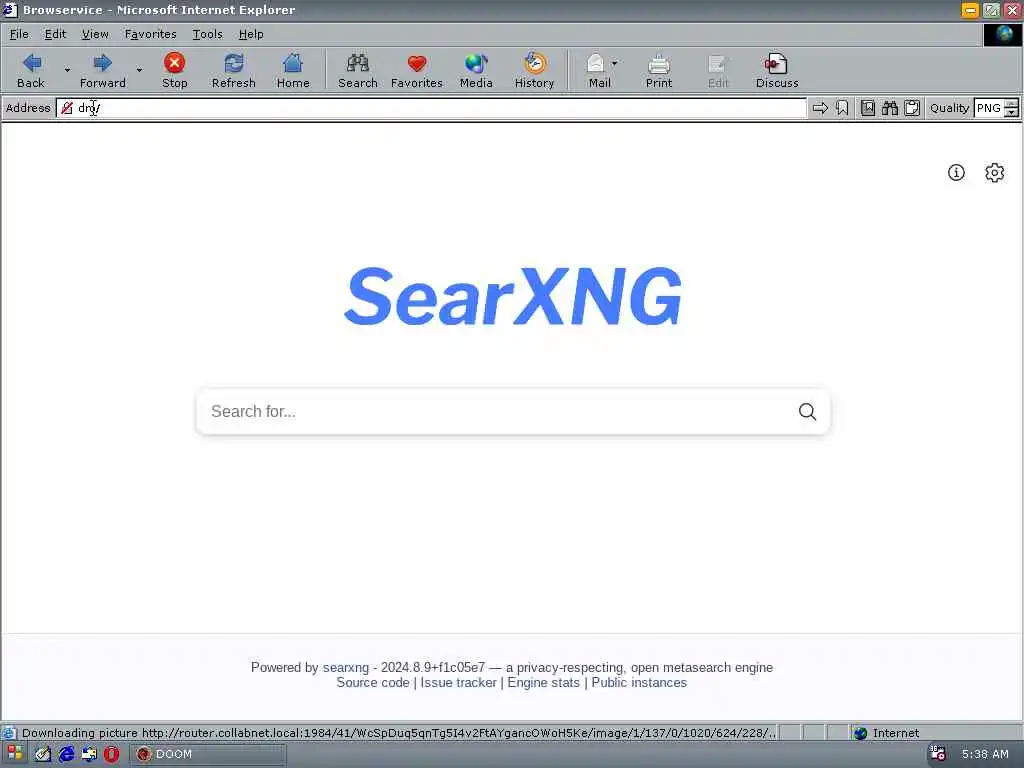
Task: Open the View menu
Action: point(95,34)
